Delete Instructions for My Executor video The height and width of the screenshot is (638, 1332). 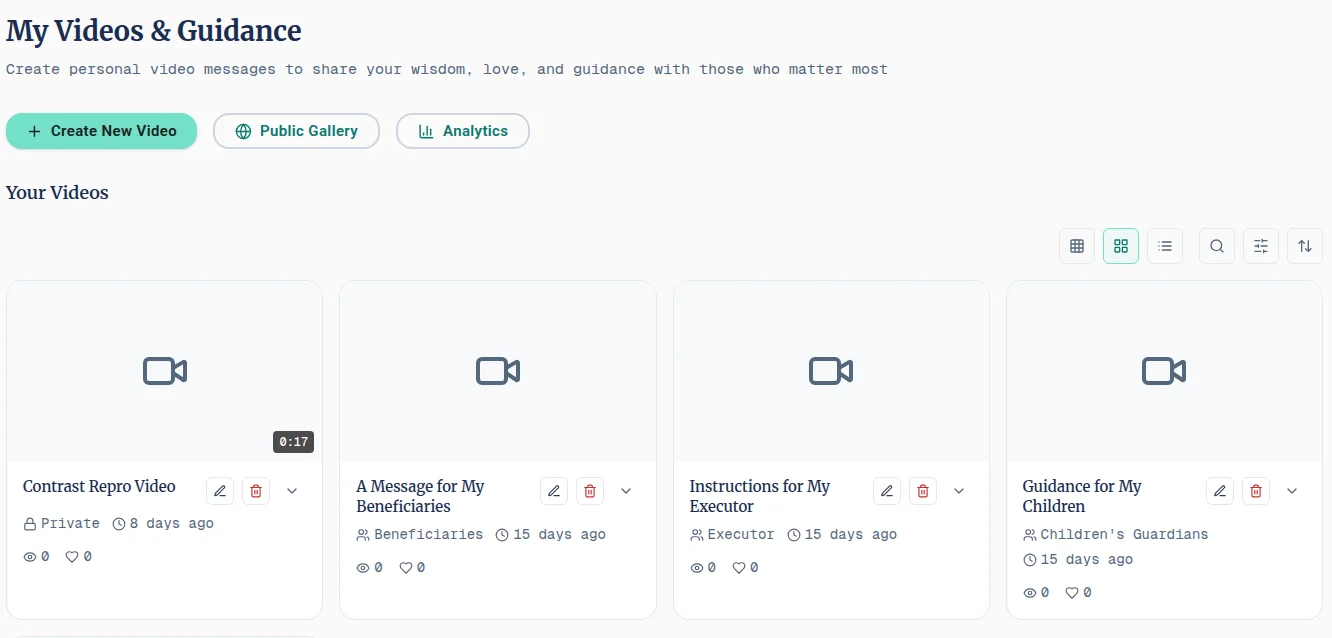pyautogui.click(x=923, y=491)
